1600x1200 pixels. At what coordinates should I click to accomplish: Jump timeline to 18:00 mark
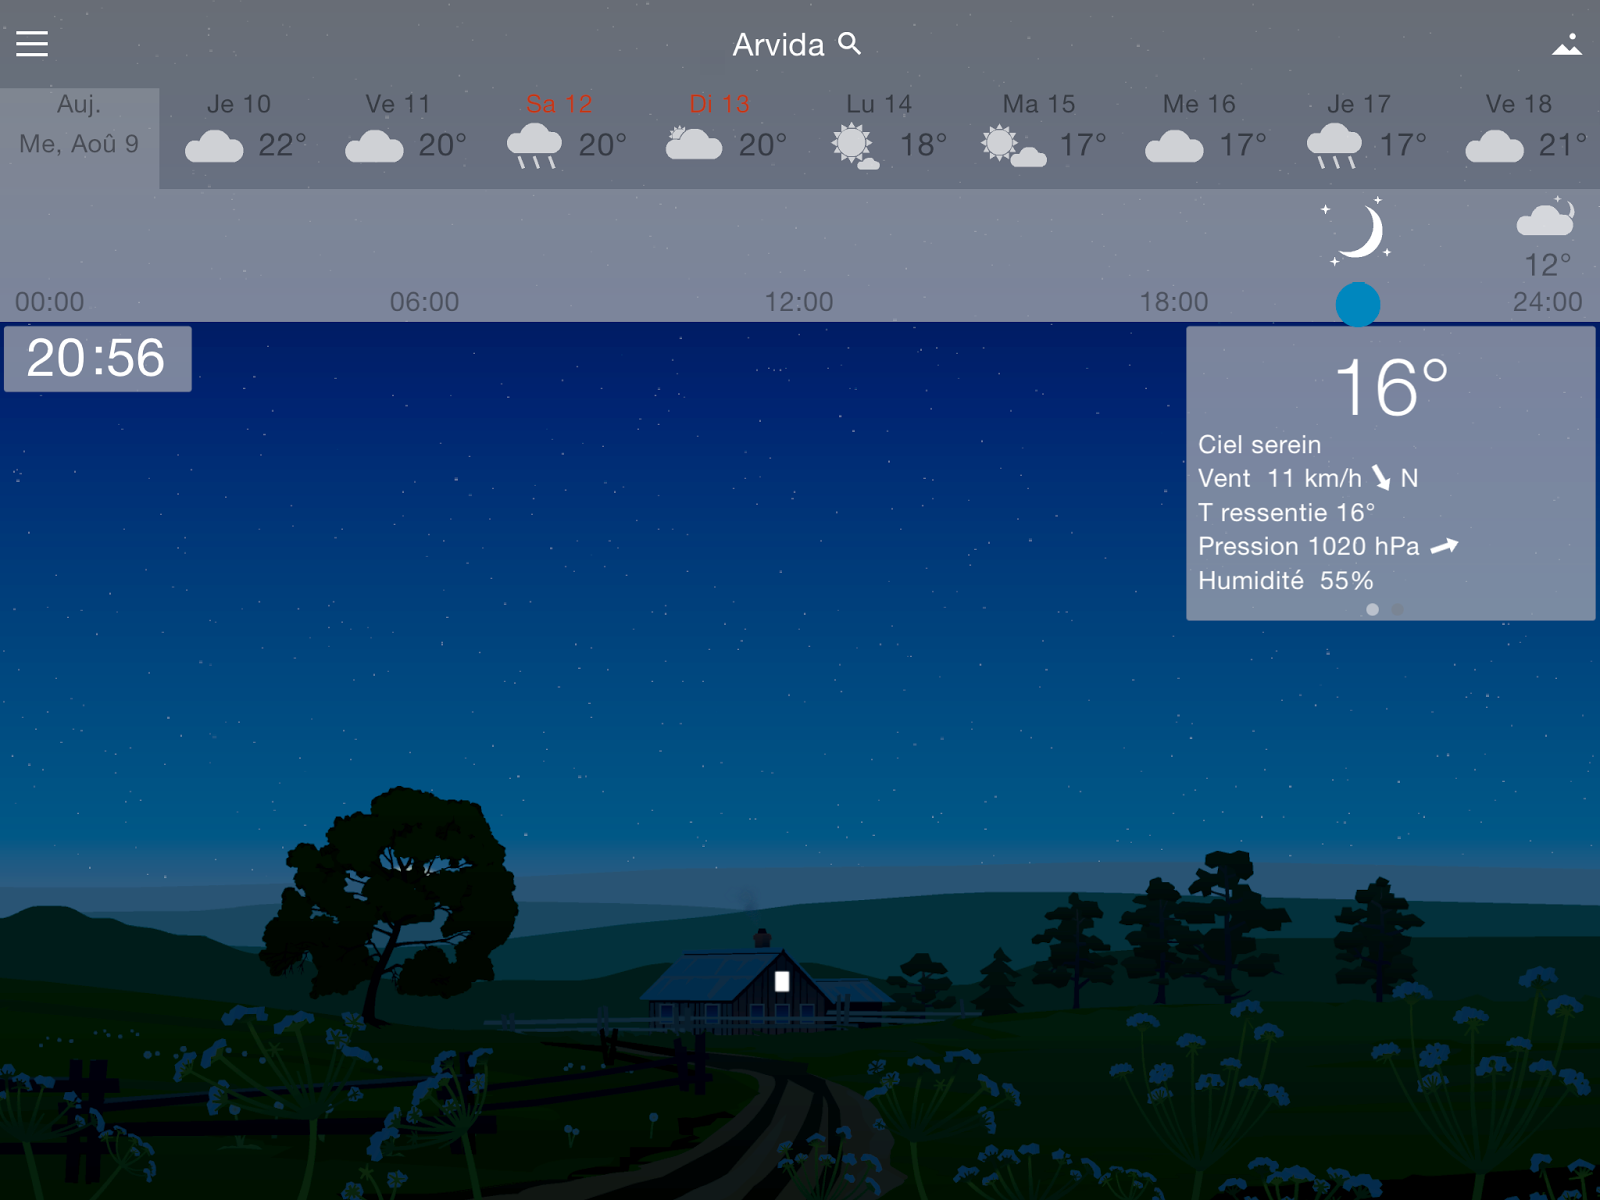(x=1174, y=302)
